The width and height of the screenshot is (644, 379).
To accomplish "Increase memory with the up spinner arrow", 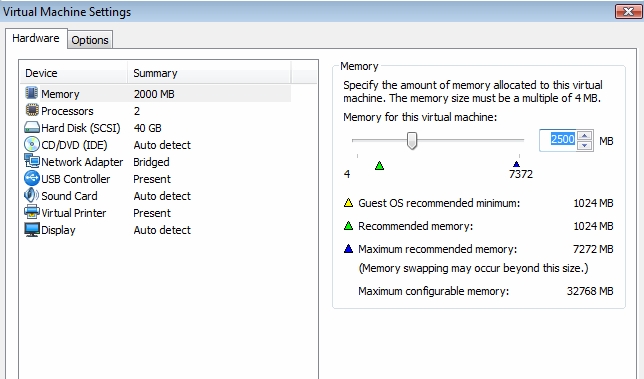I will pos(584,136).
